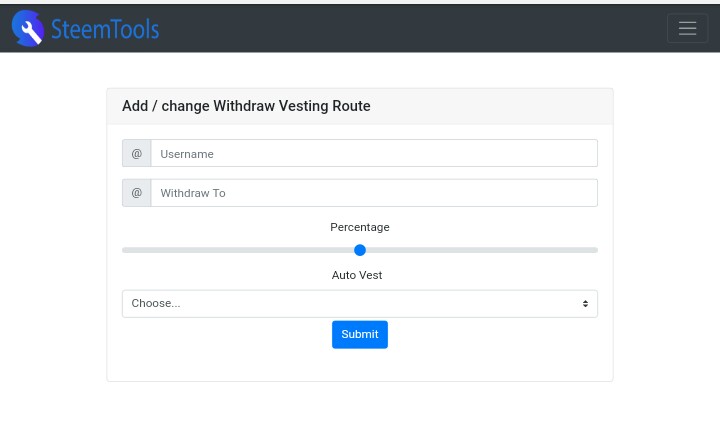Click the up-down arrows on Auto Vest select
This screenshot has width=720, height=427.
pyautogui.click(x=585, y=303)
